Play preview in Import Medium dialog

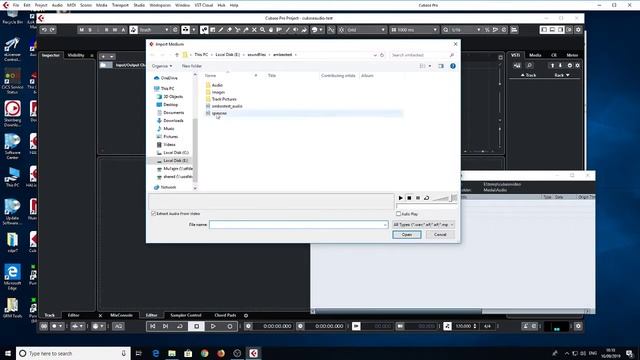point(400,198)
